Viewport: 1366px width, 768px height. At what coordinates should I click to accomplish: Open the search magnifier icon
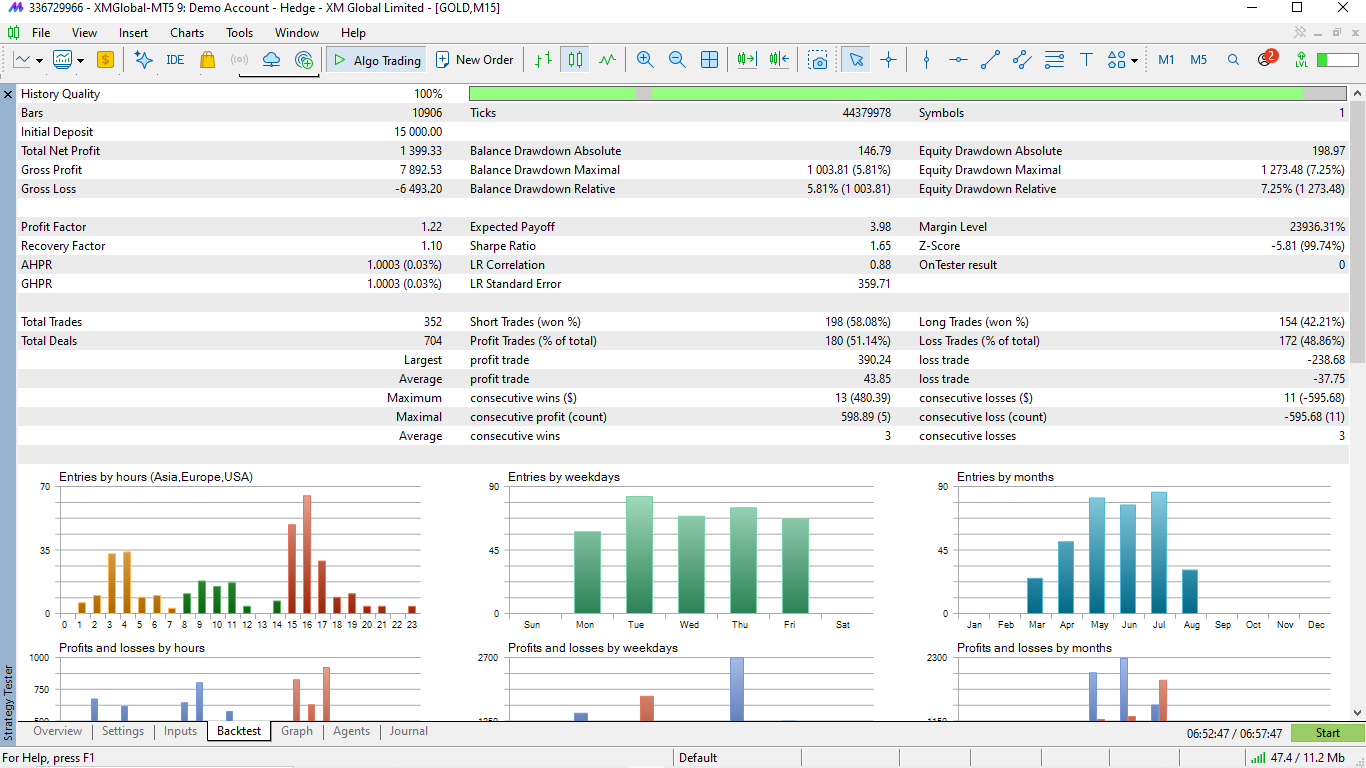1233,60
